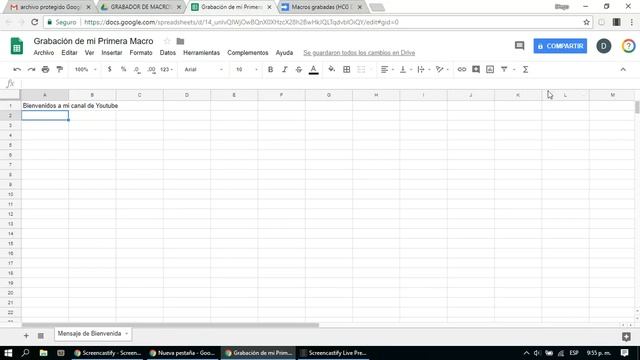Toggle bold formatting
This screenshot has width=640, height=360.
pos(270,69)
